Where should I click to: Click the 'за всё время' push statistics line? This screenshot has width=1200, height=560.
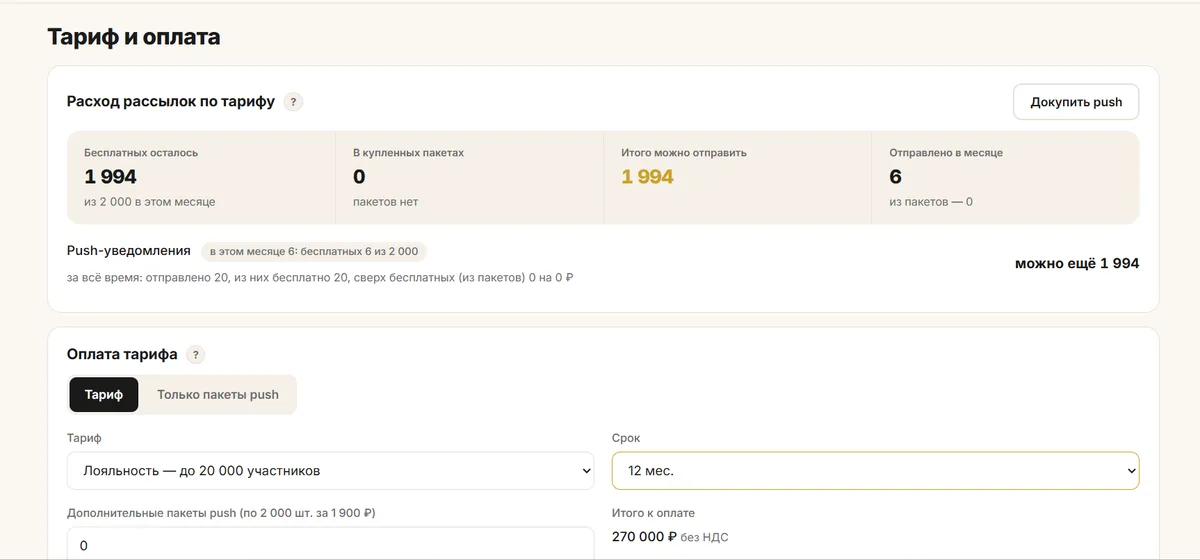[x=320, y=277]
